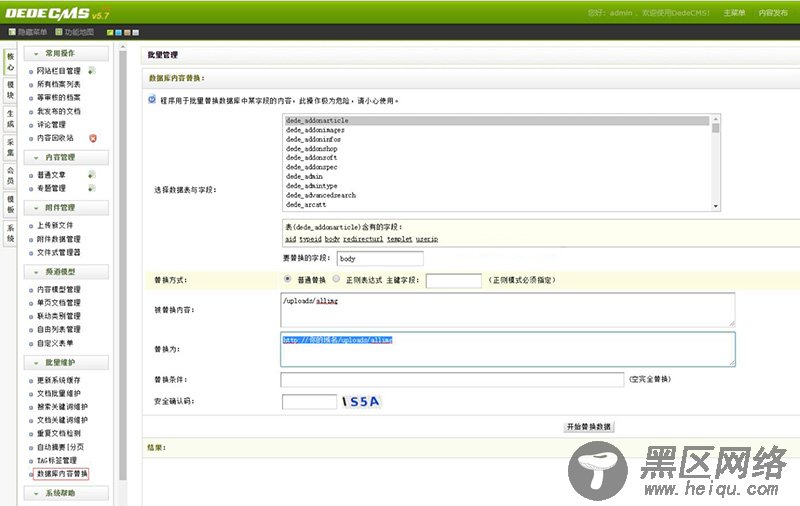Image resolution: width=800 pixels, height=506 pixels.
Task: Click the DedeCMS logo
Action: [57, 13]
